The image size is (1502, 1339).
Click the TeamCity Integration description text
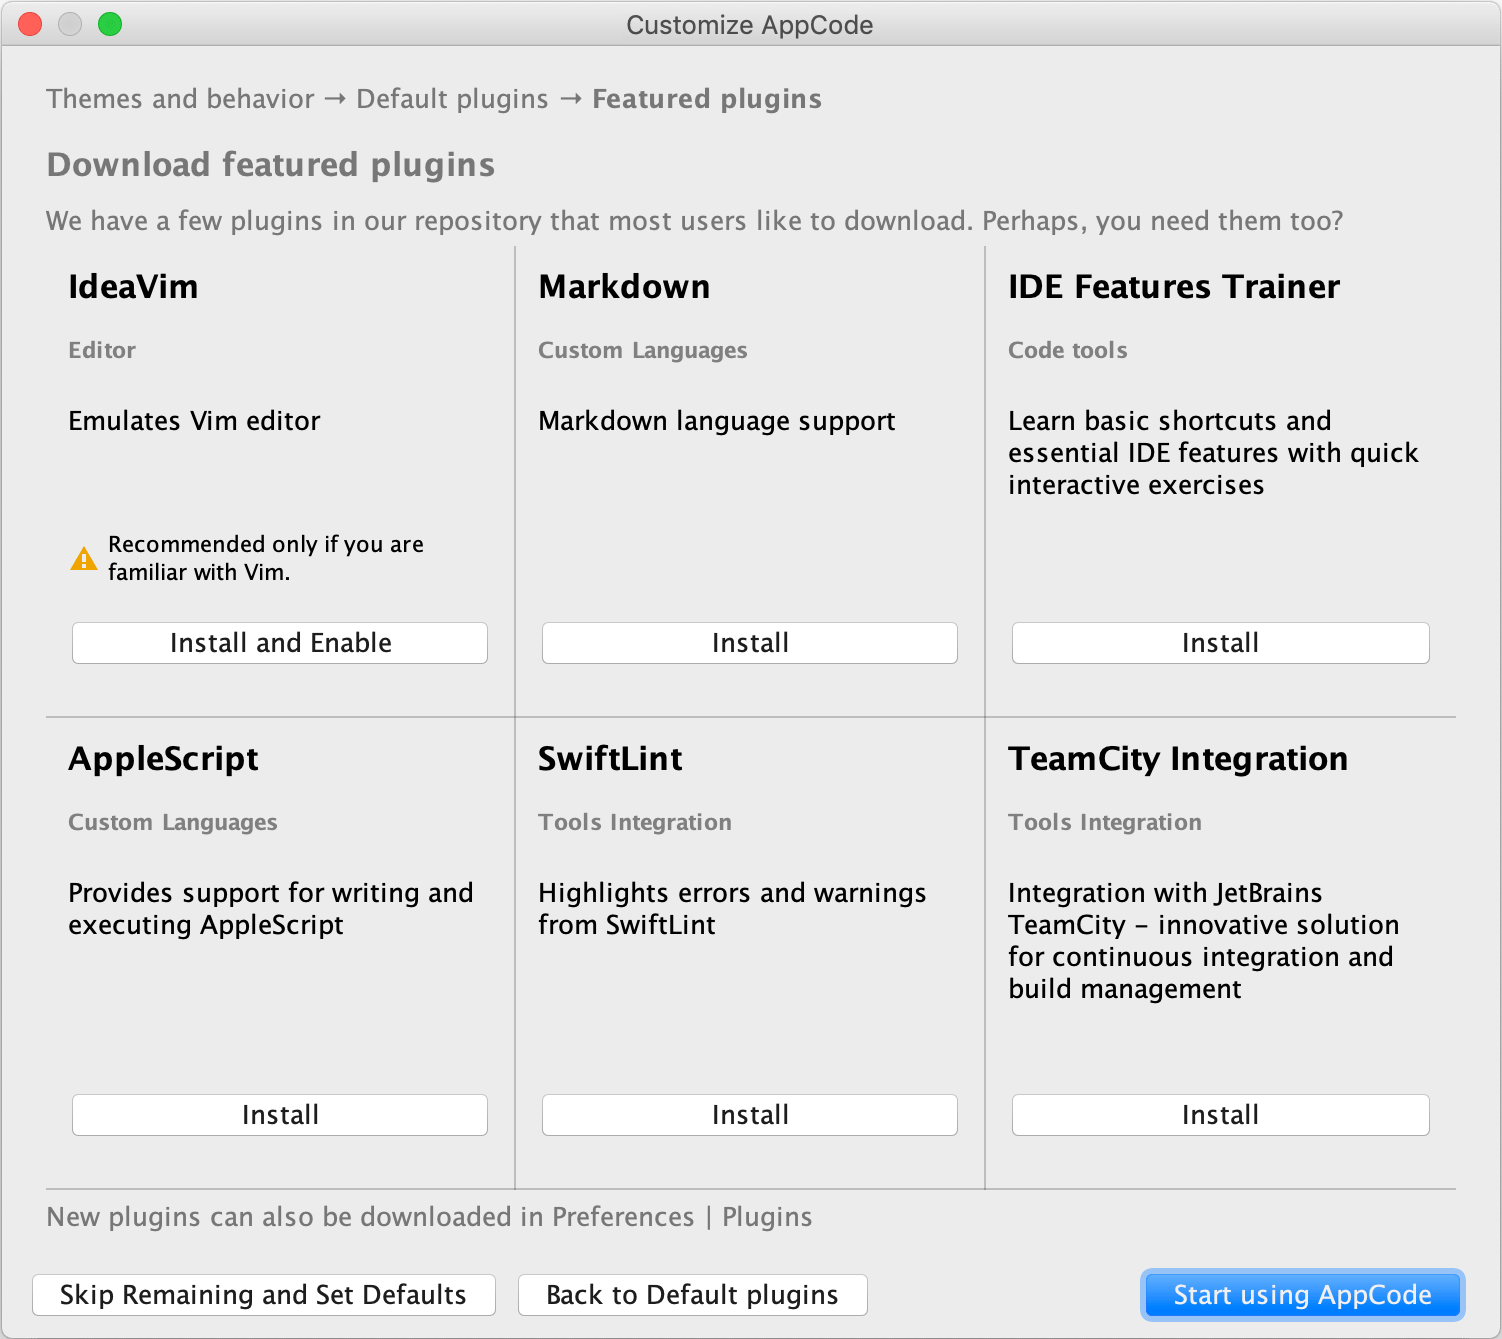click(1203, 940)
